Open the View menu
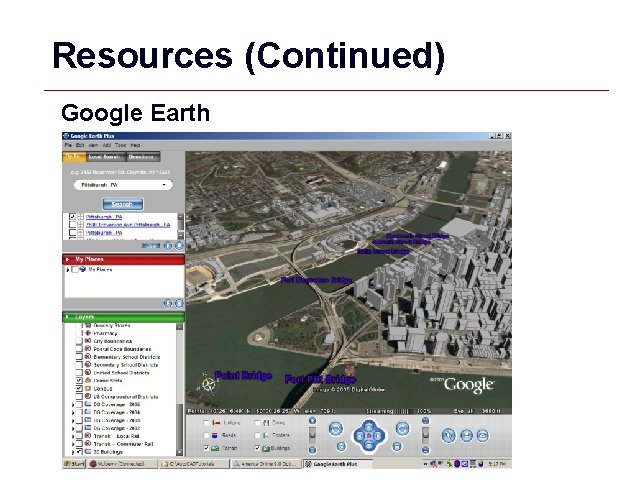The image size is (640, 480). coord(93,145)
